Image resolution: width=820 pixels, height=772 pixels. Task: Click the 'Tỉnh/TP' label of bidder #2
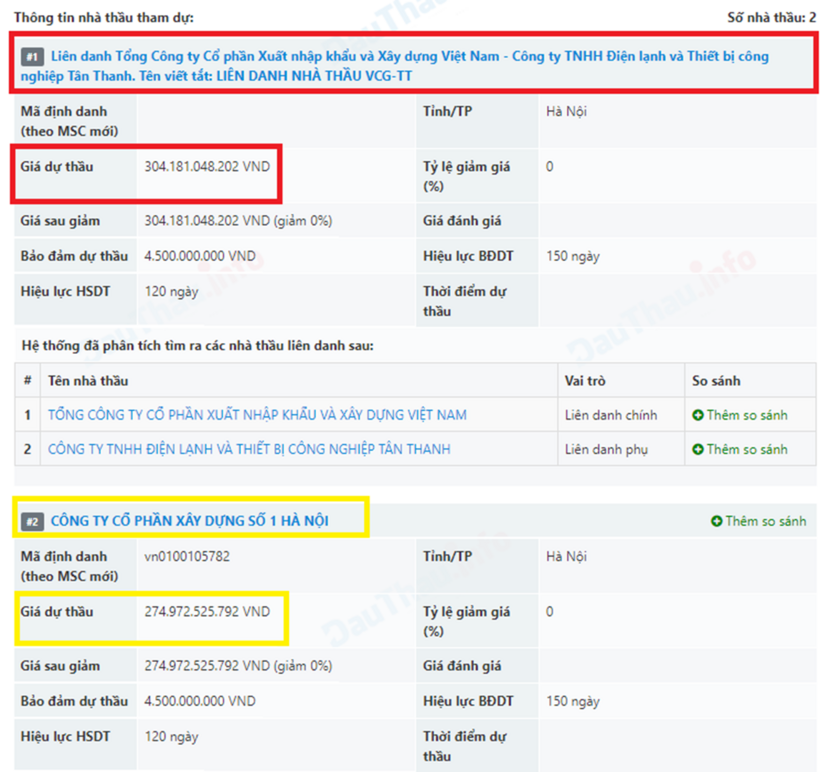pos(447,557)
